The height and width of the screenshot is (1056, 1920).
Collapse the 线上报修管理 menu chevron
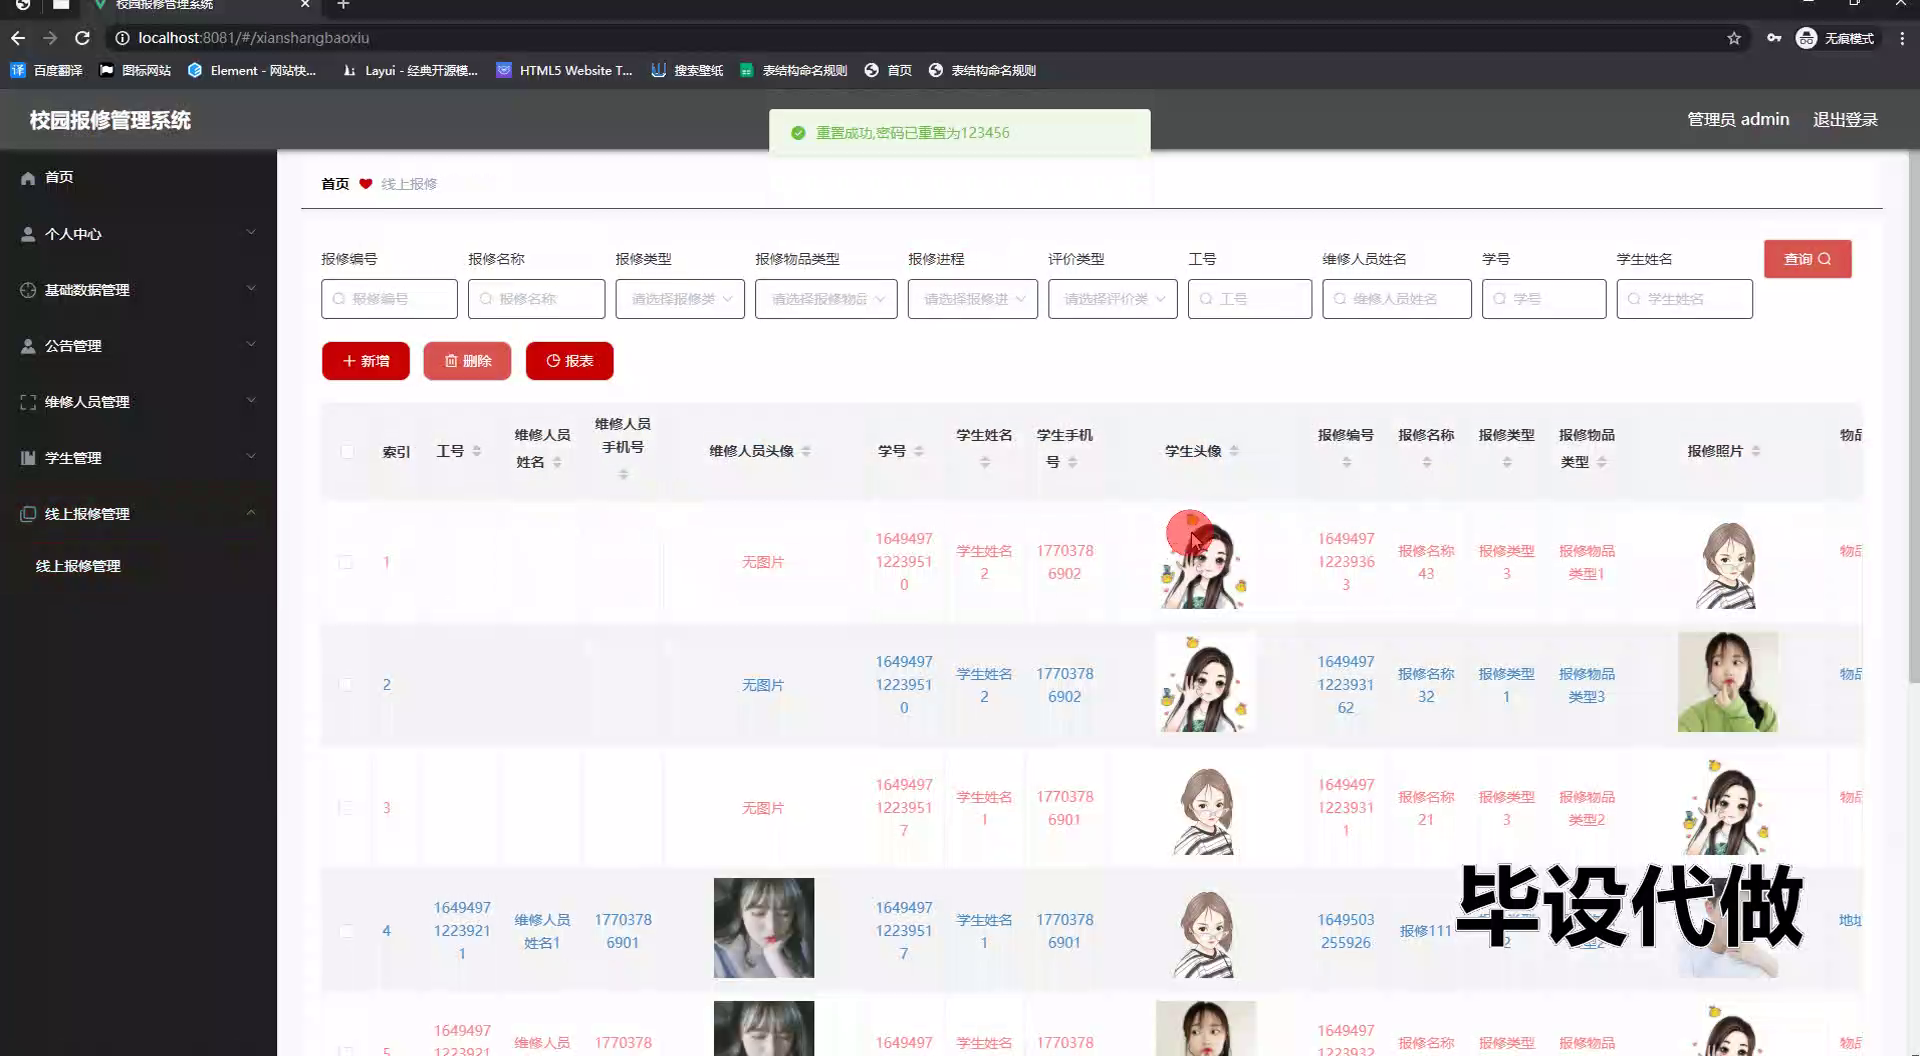[x=251, y=512]
